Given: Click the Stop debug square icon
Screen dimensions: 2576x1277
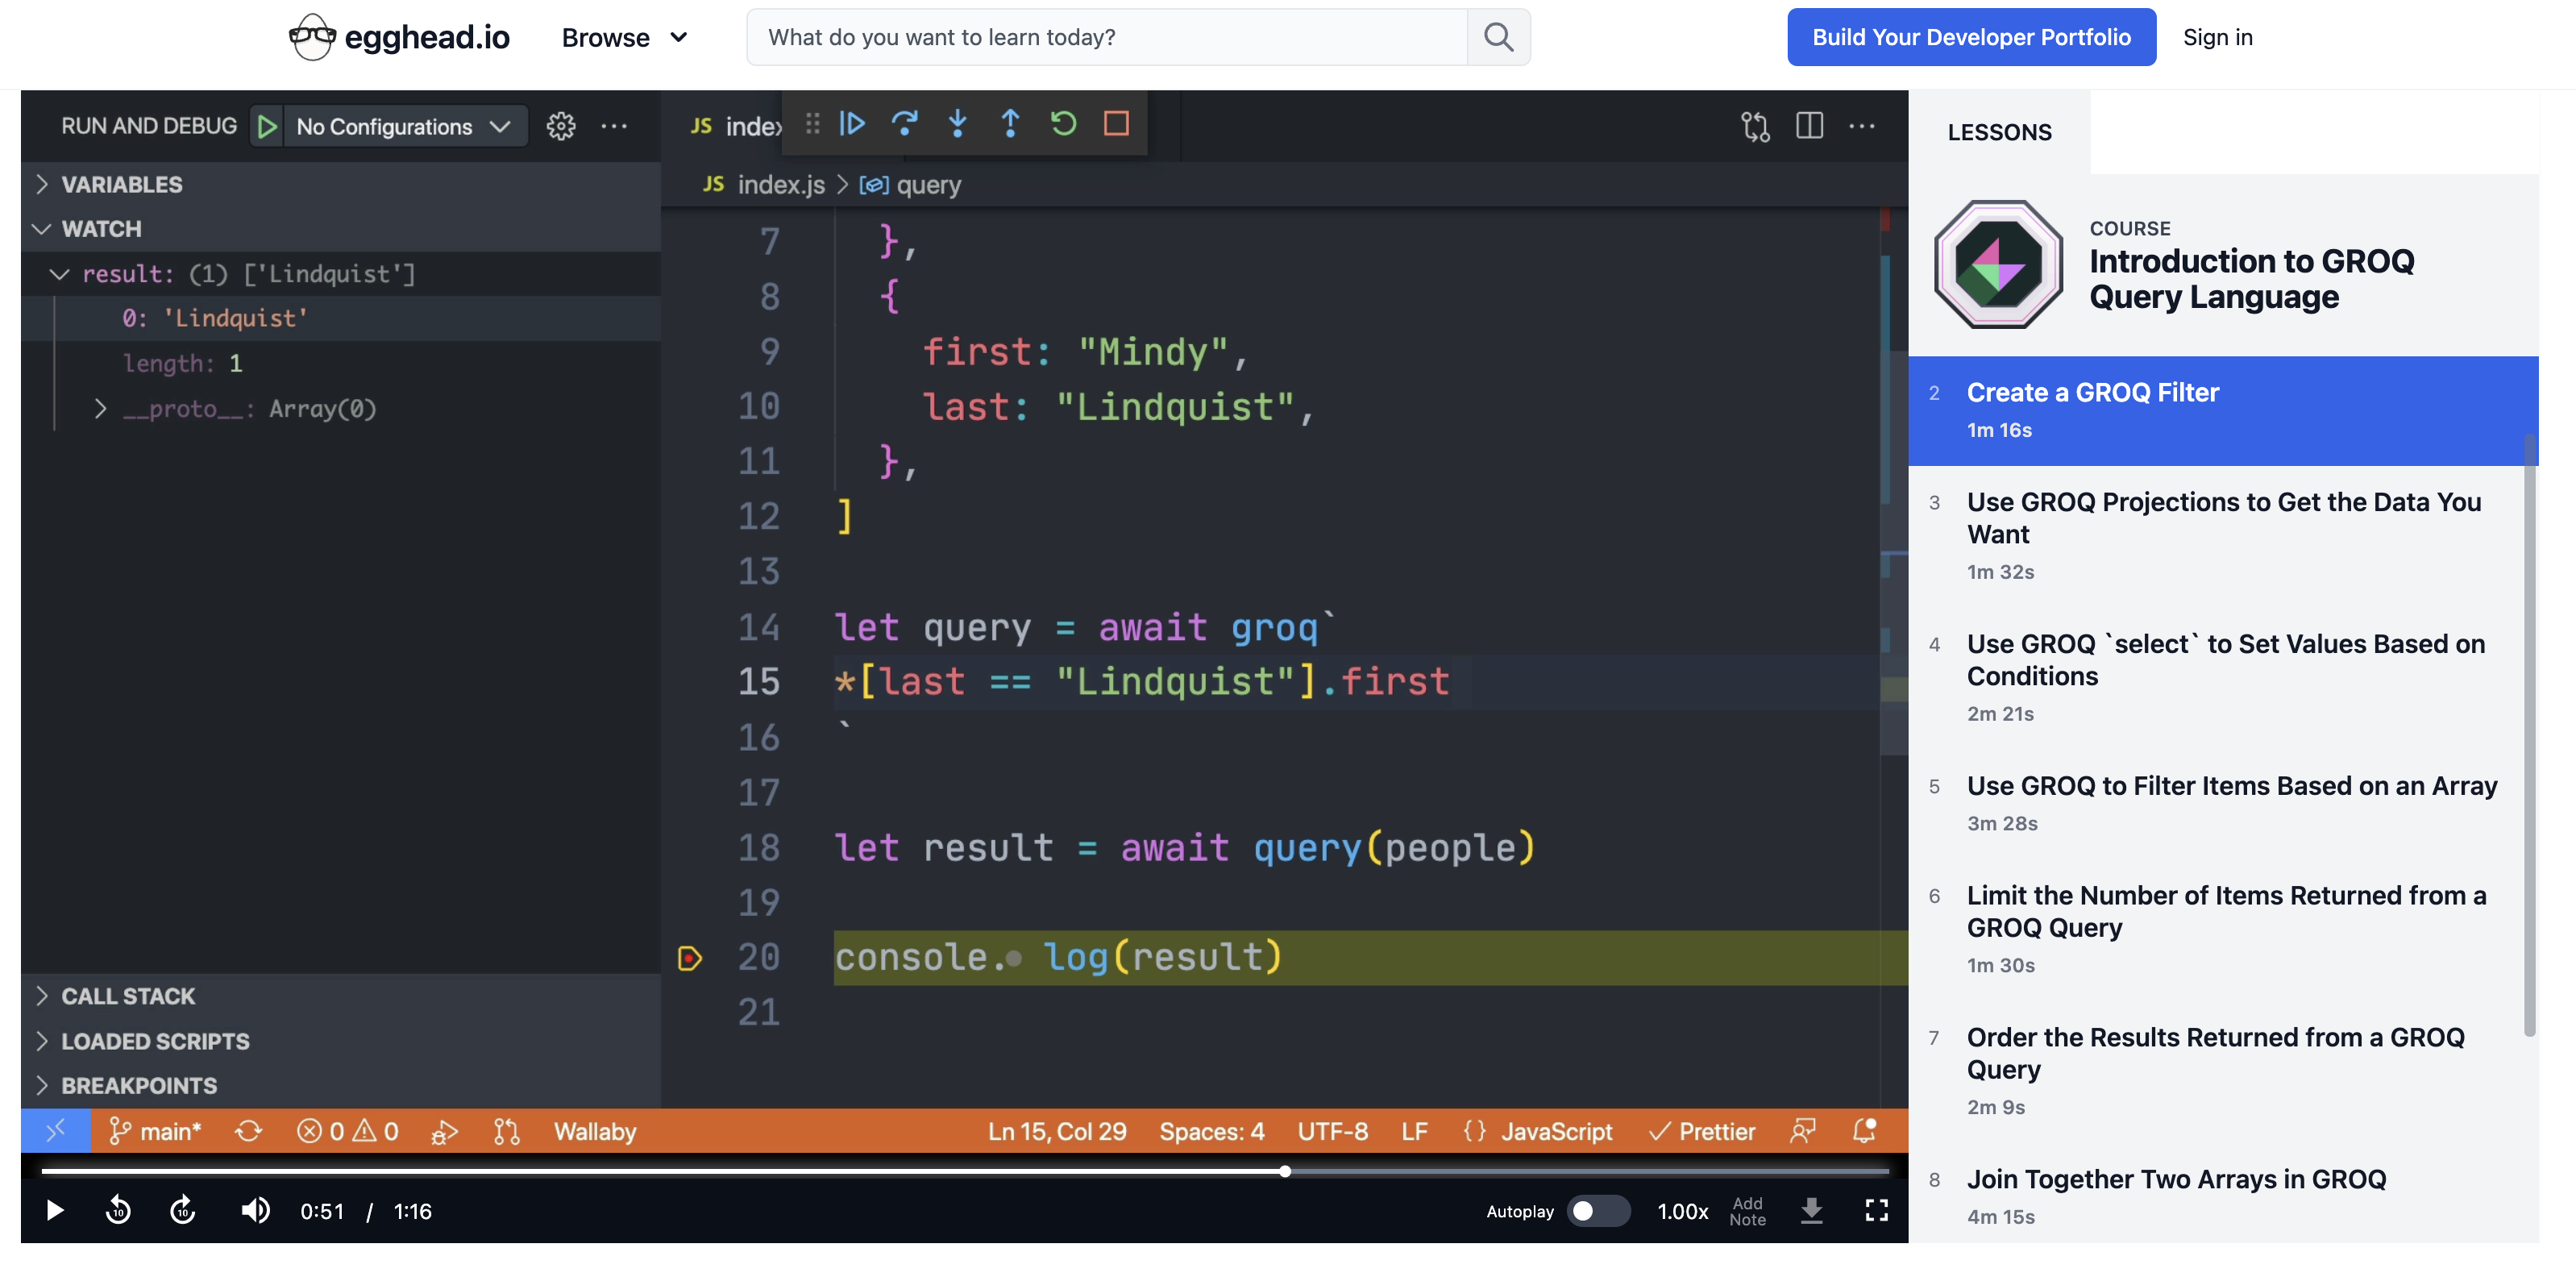Looking at the screenshot, I should (1116, 123).
